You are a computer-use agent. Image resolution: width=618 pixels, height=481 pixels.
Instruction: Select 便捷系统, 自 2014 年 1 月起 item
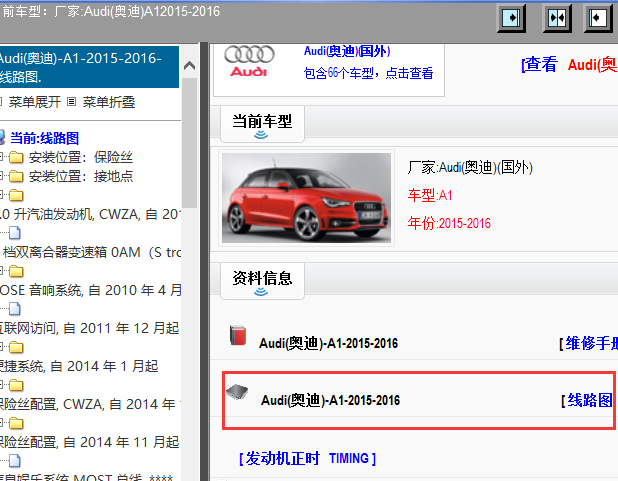[x=79, y=366]
